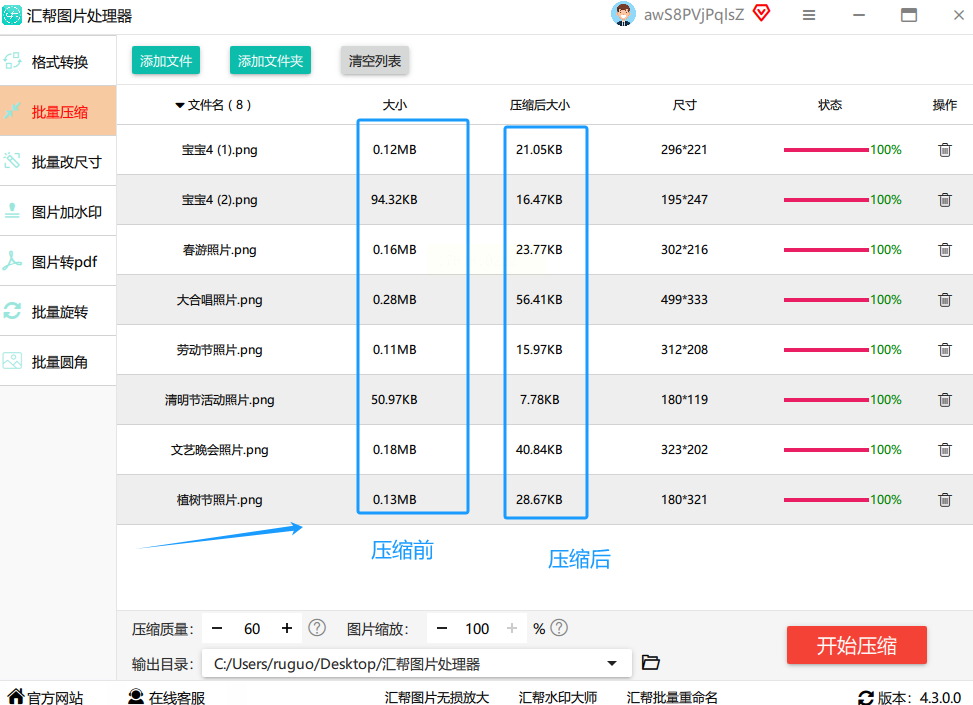Screen dimensions: 973x705
Task: Open output folder browse icon
Action: (x=650, y=662)
